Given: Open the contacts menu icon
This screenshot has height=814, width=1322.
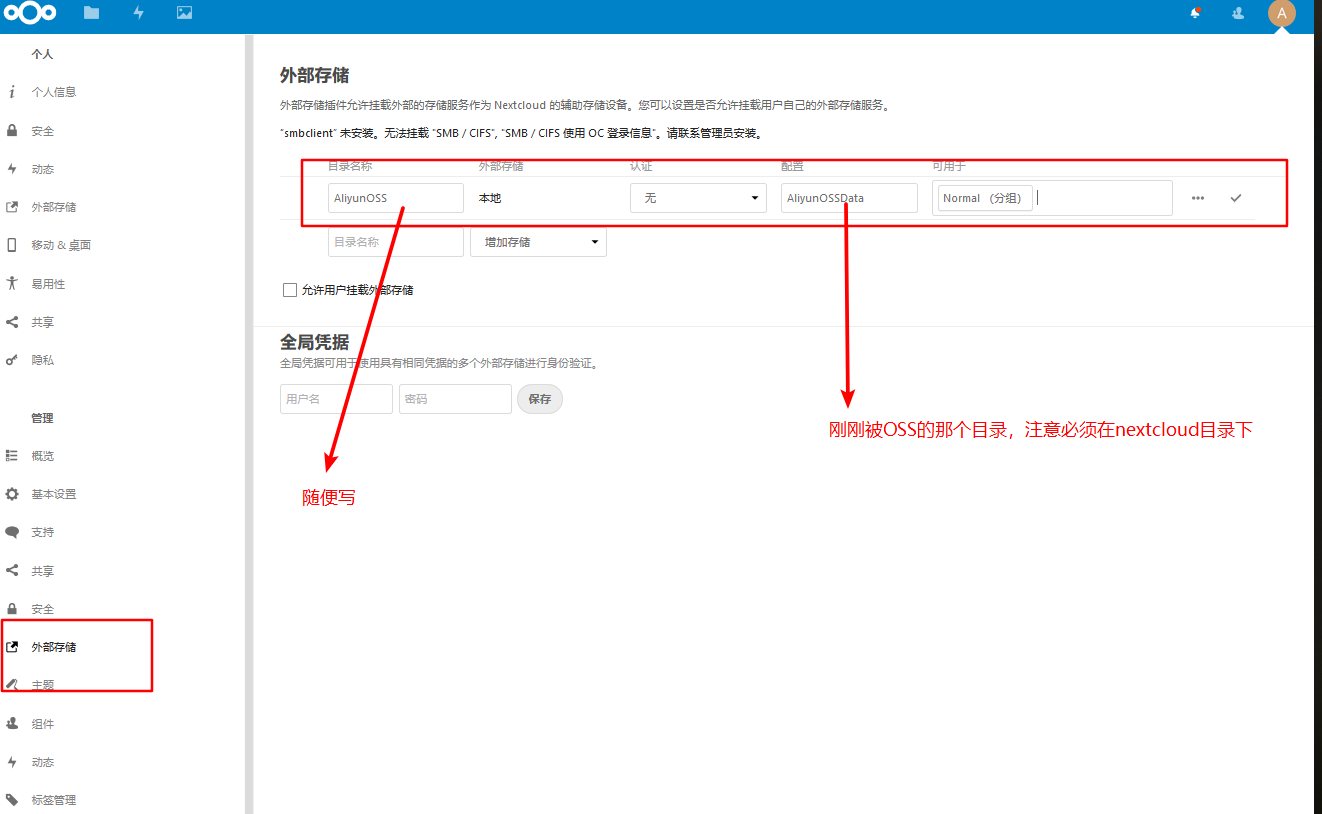Looking at the screenshot, I should coord(1238,13).
